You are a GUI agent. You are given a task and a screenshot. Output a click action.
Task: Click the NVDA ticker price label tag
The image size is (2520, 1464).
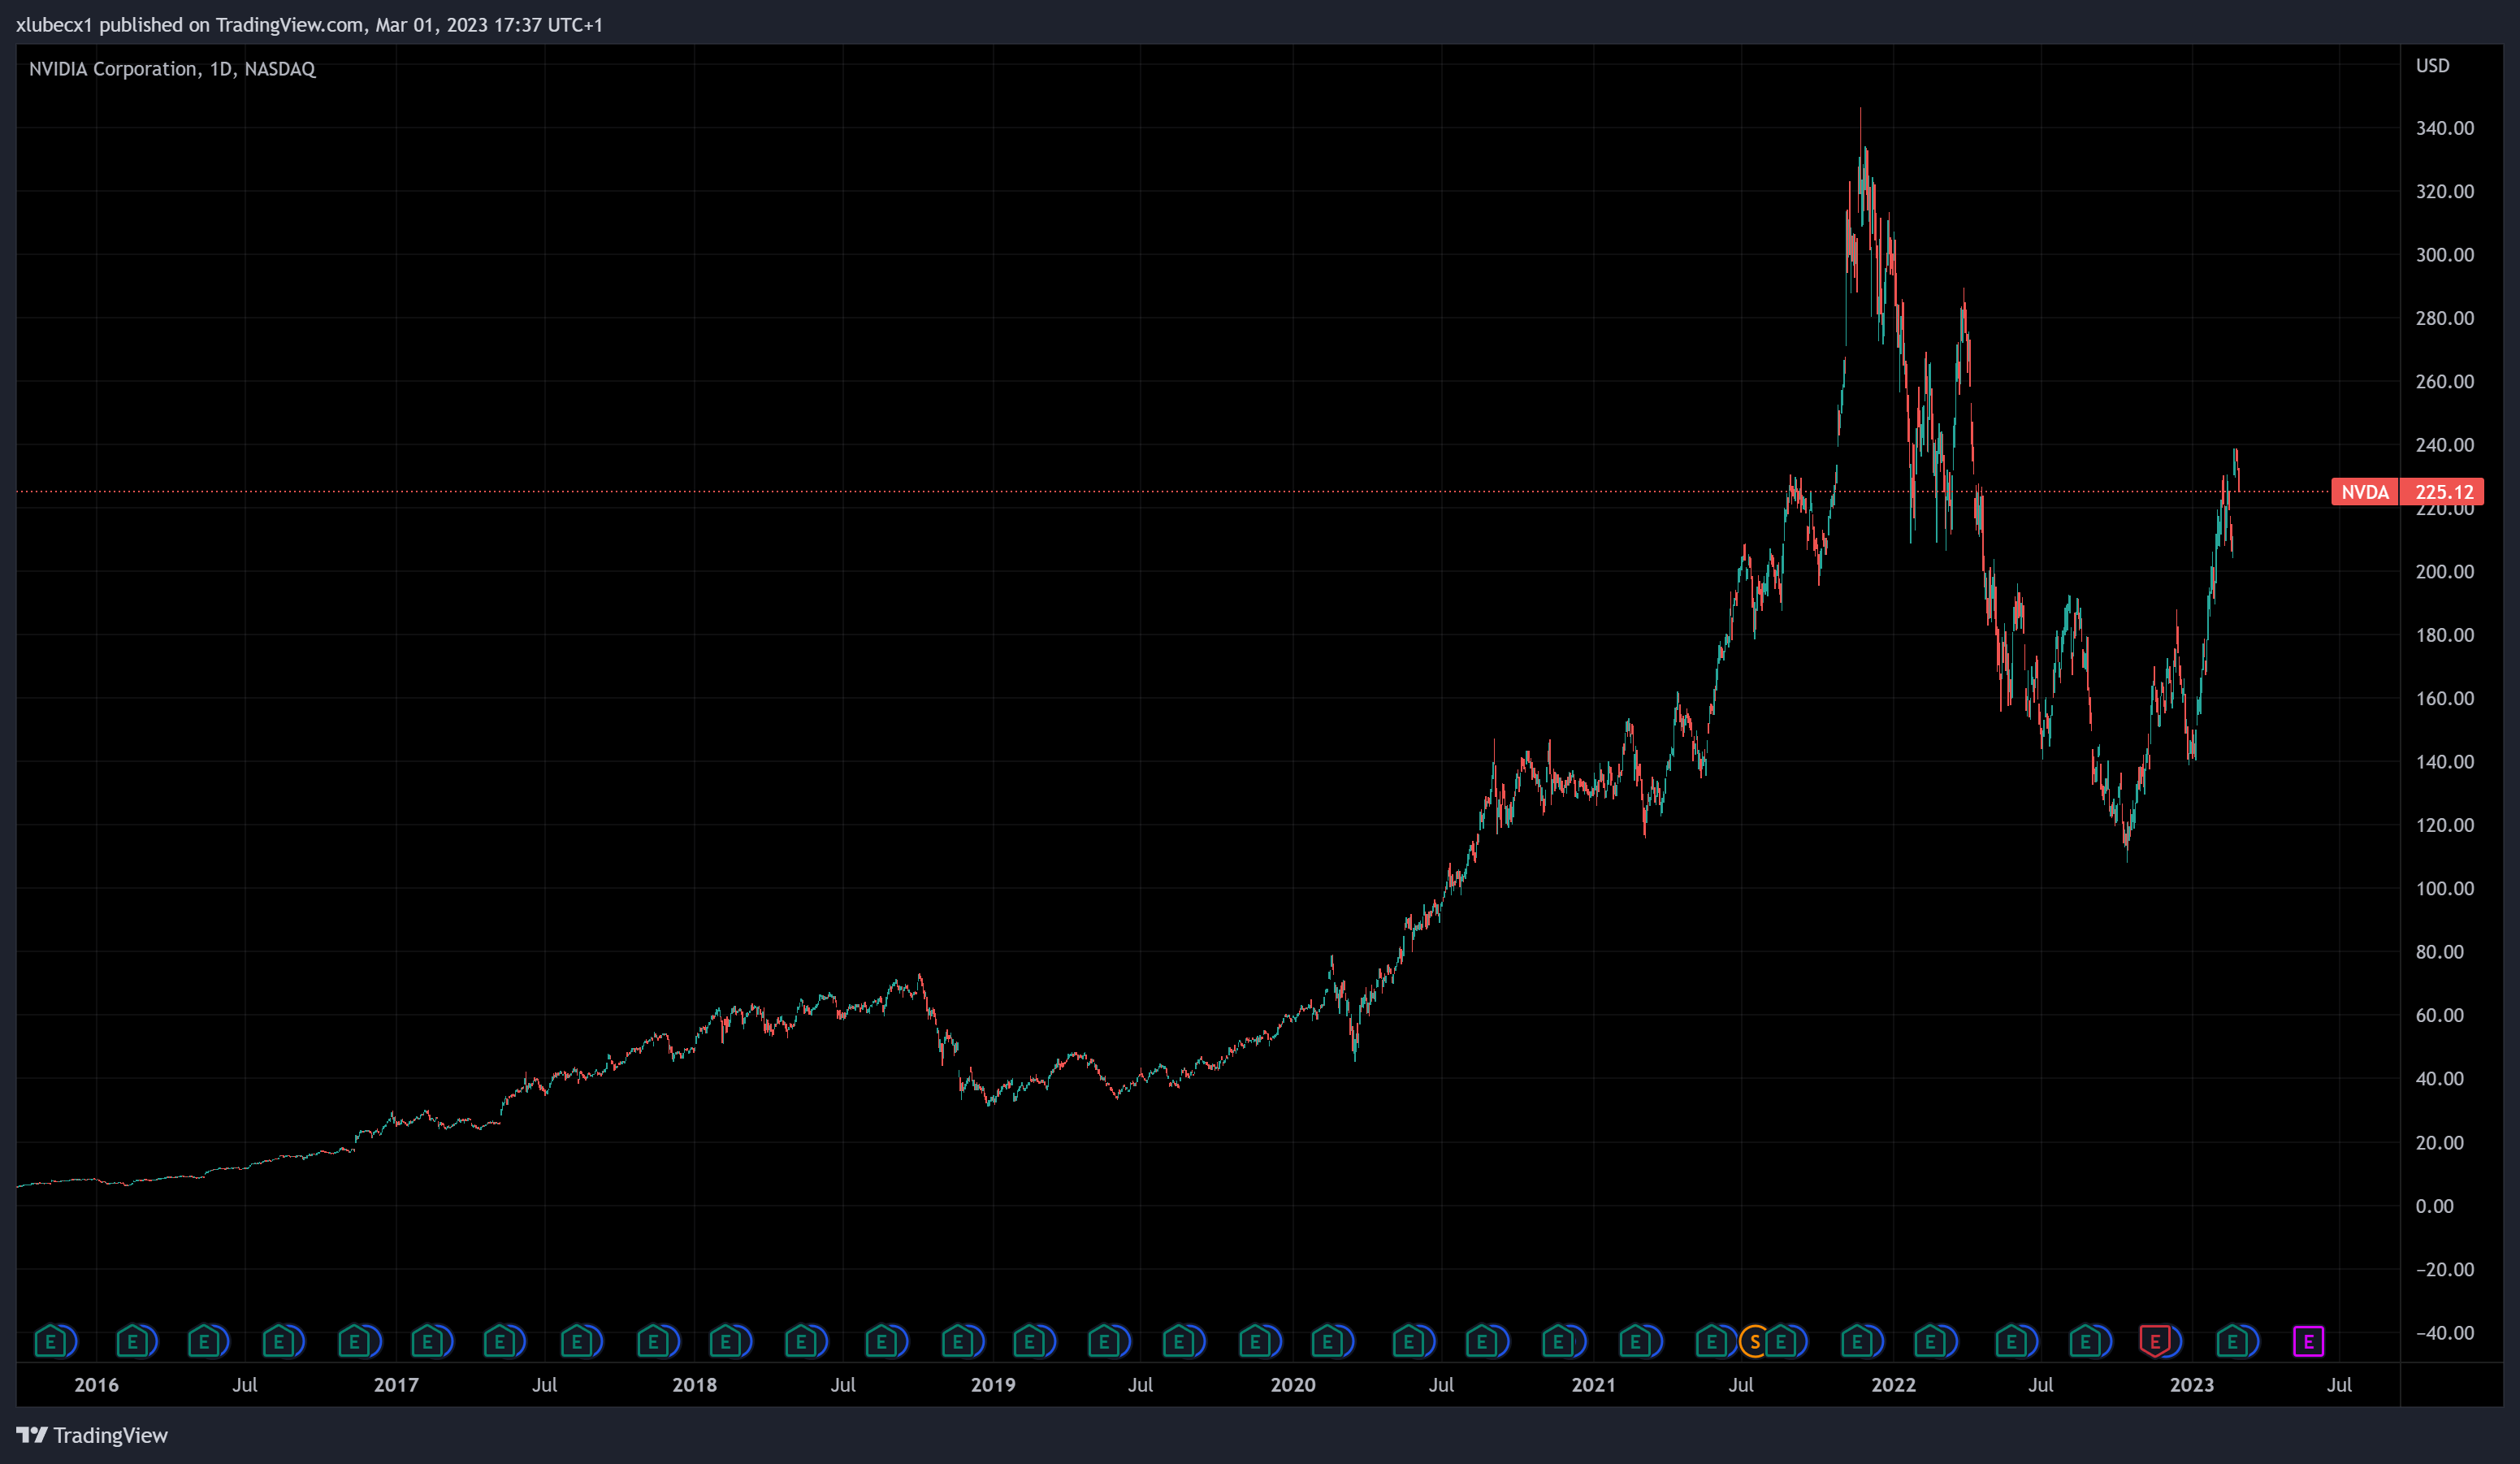click(2364, 492)
